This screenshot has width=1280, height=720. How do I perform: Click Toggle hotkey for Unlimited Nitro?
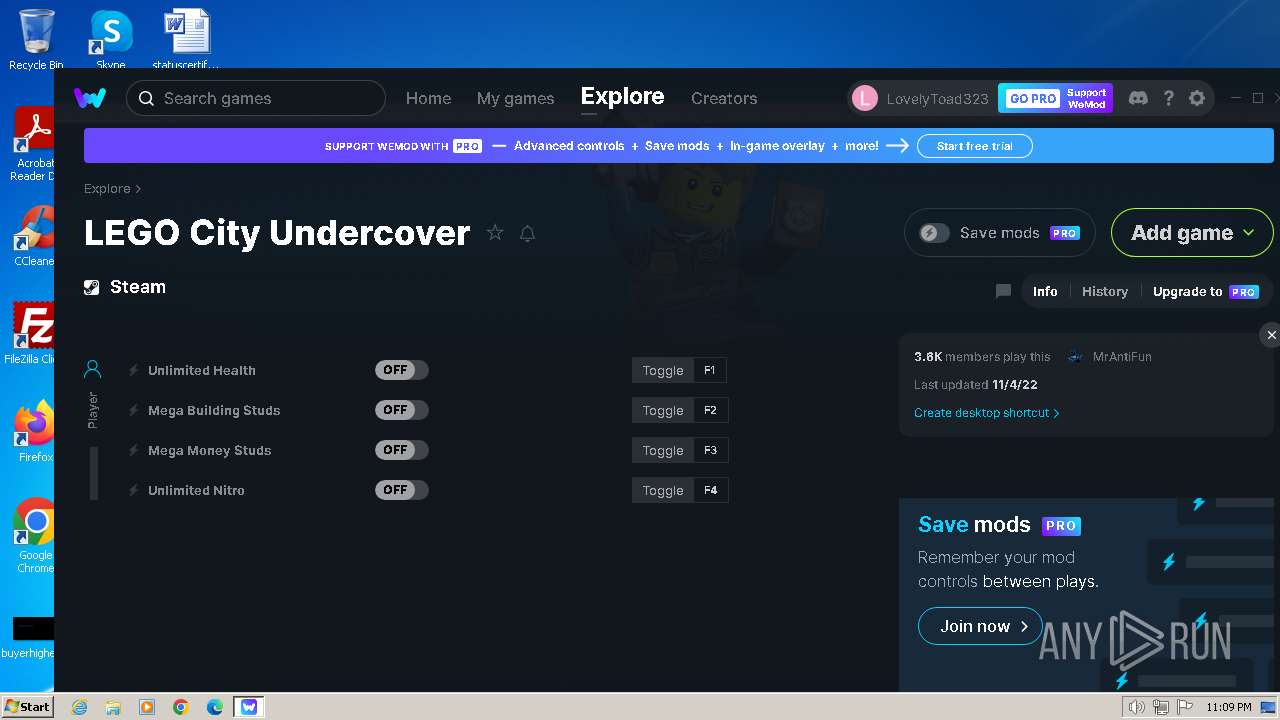[x=663, y=490]
